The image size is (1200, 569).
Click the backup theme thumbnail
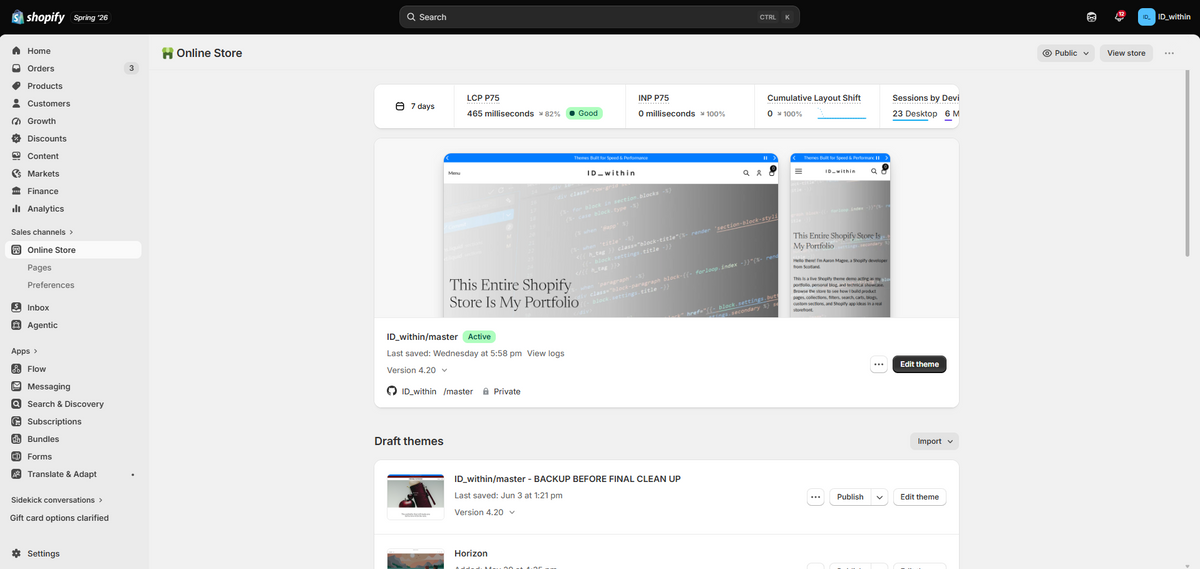415,496
